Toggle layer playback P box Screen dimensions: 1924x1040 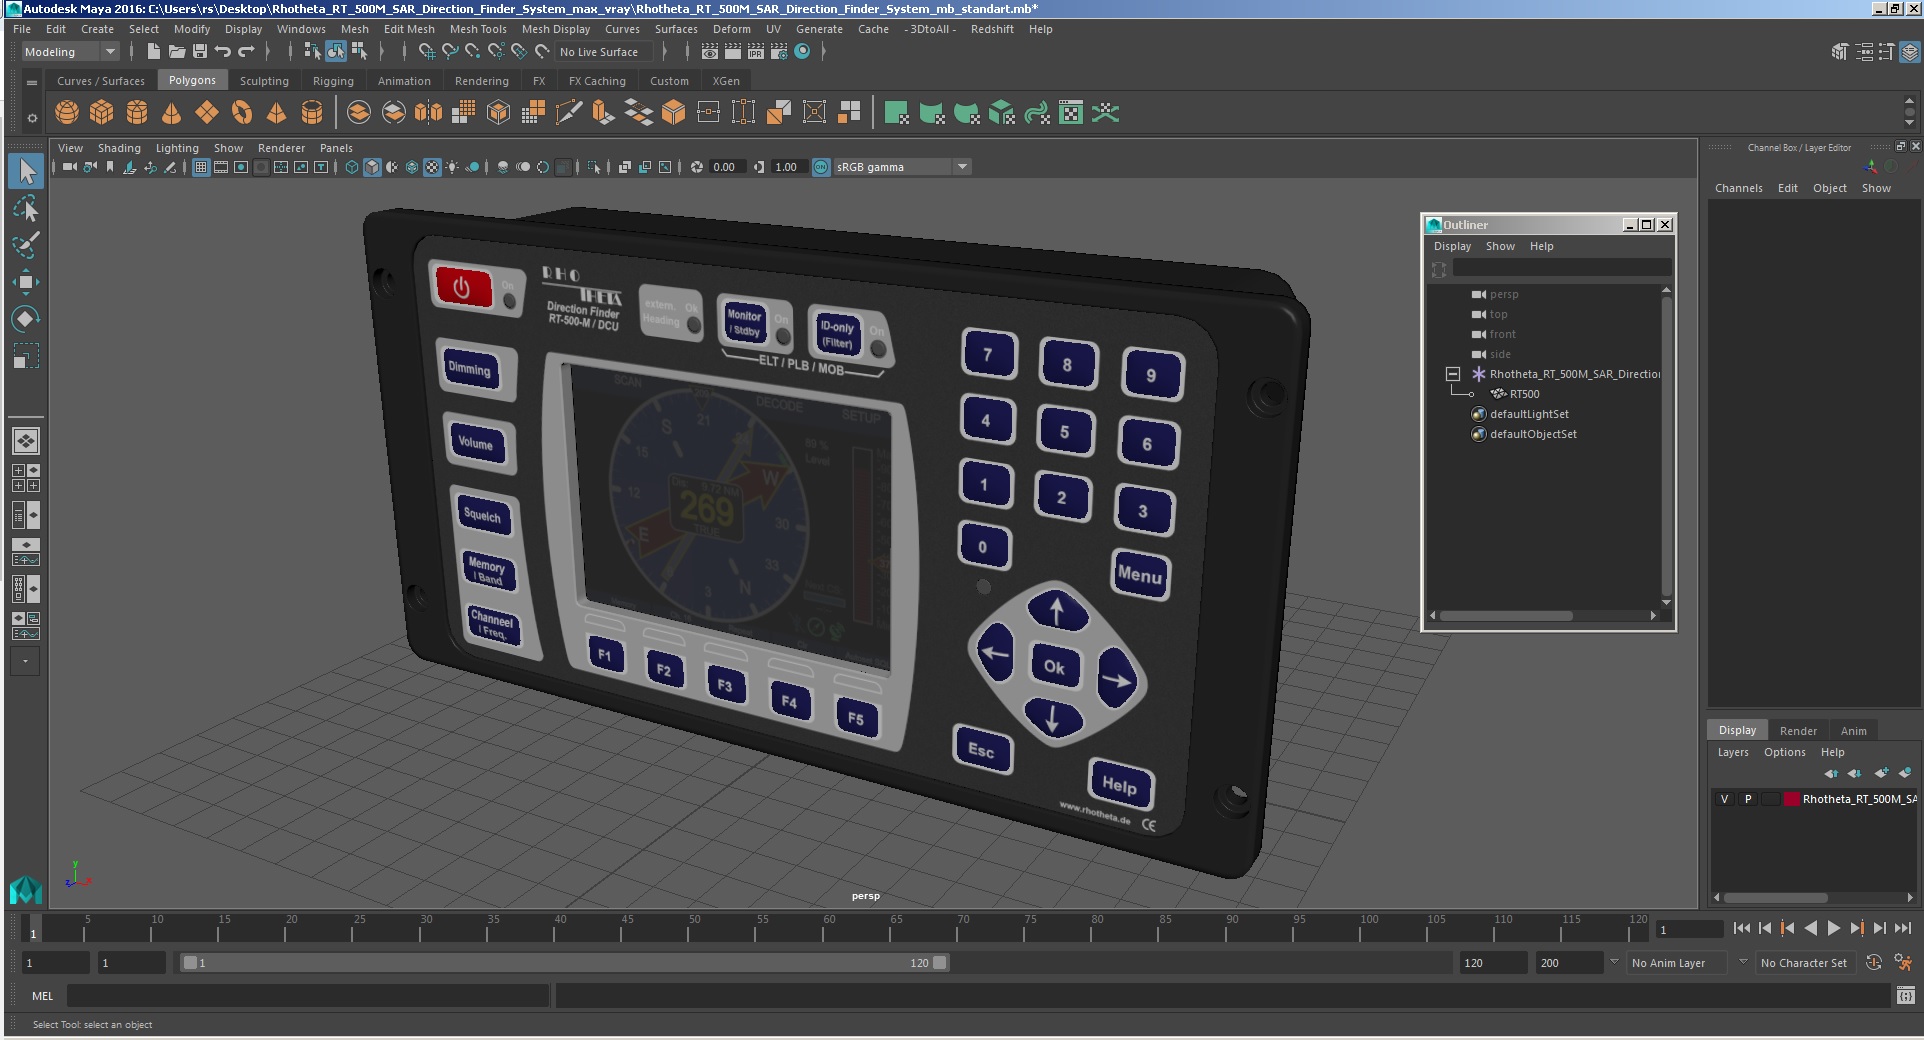(x=1748, y=798)
